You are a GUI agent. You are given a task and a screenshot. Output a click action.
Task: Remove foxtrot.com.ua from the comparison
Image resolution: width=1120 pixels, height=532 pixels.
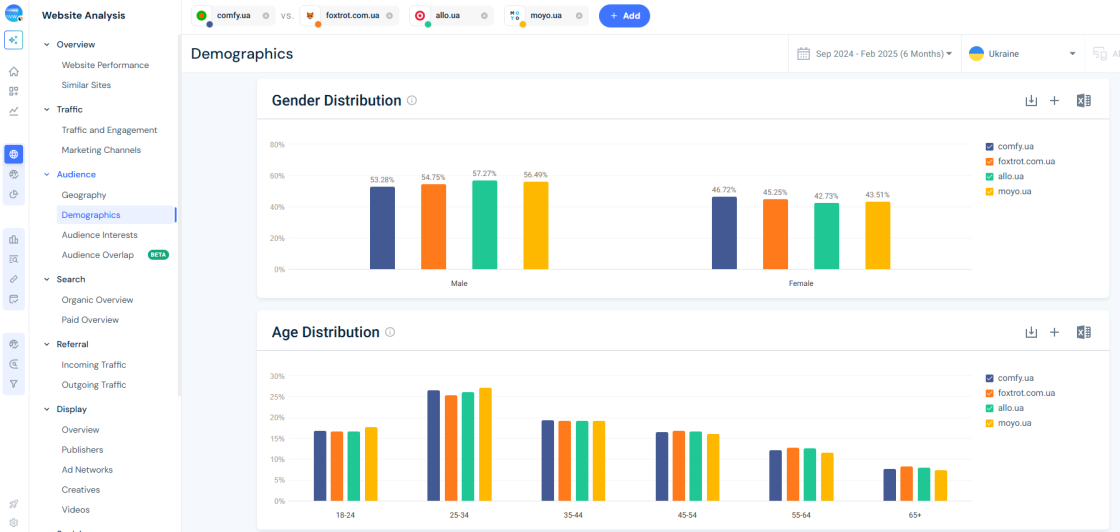[x=389, y=16]
